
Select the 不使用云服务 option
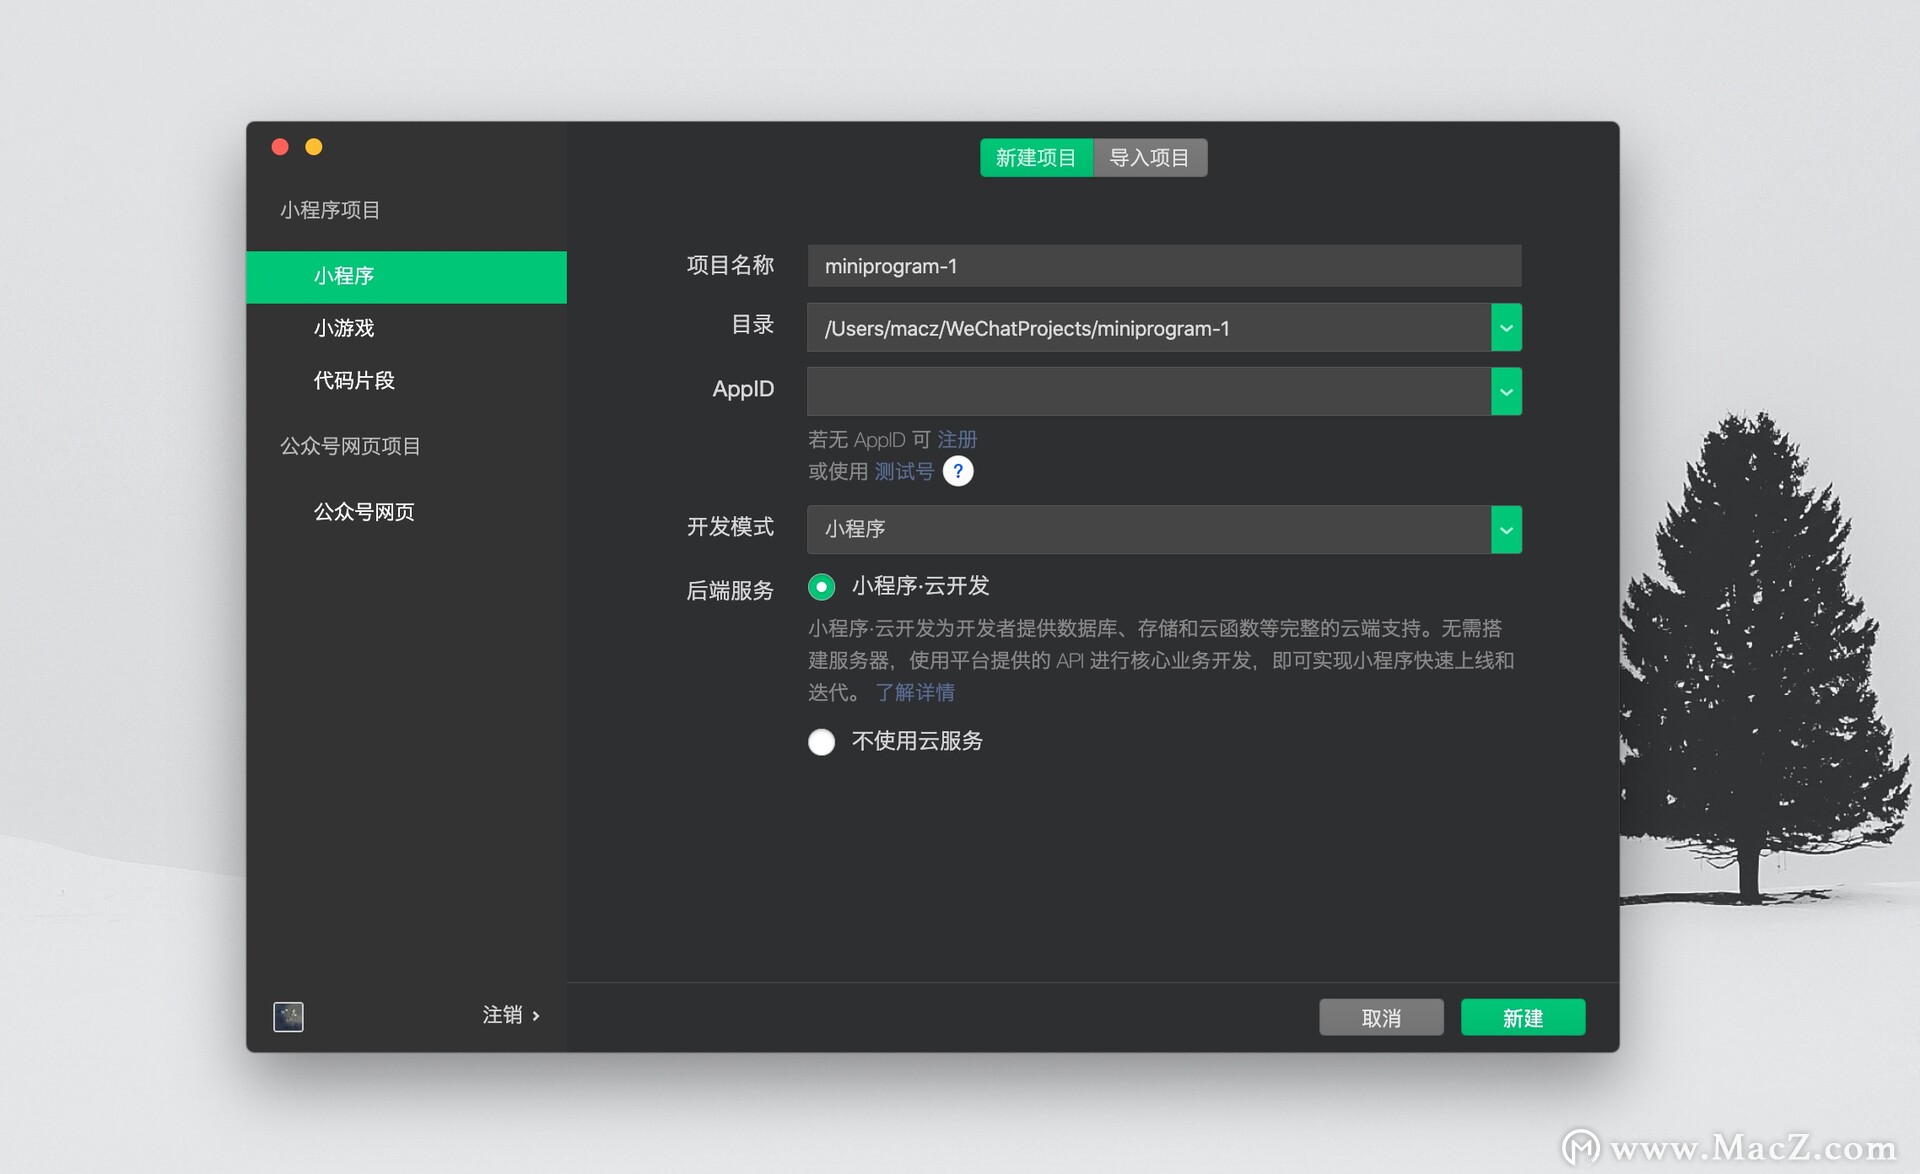click(x=821, y=742)
